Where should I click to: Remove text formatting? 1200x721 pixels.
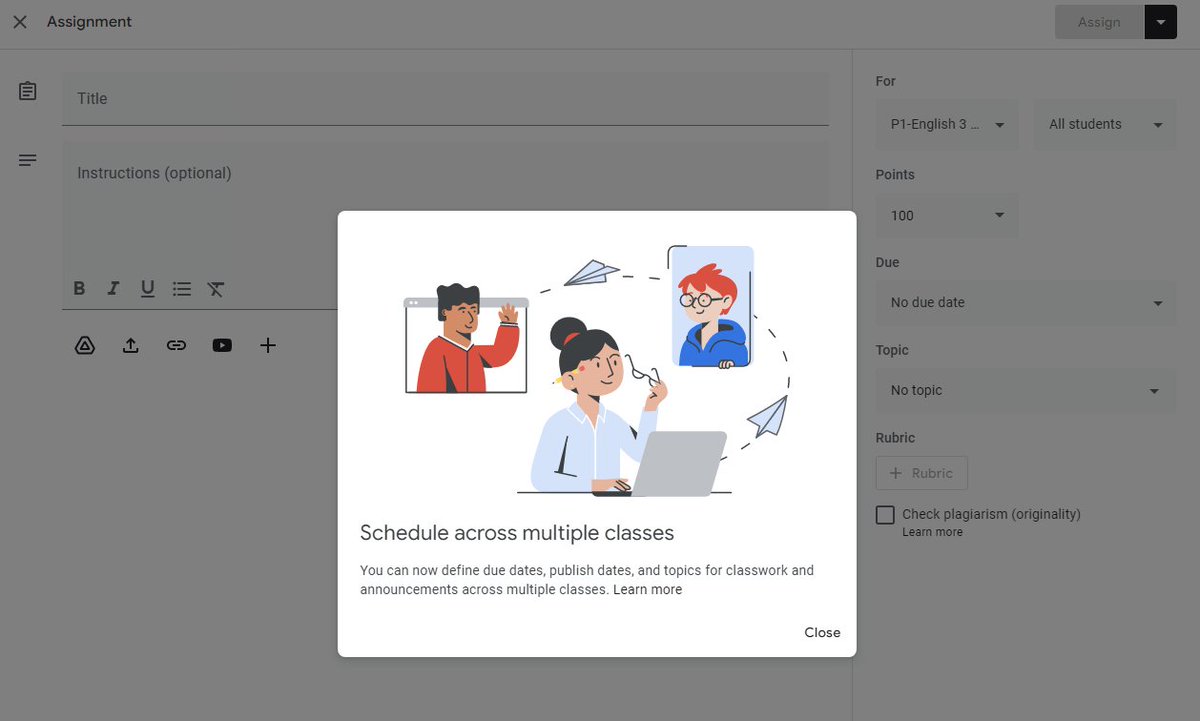[x=216, y=289]
